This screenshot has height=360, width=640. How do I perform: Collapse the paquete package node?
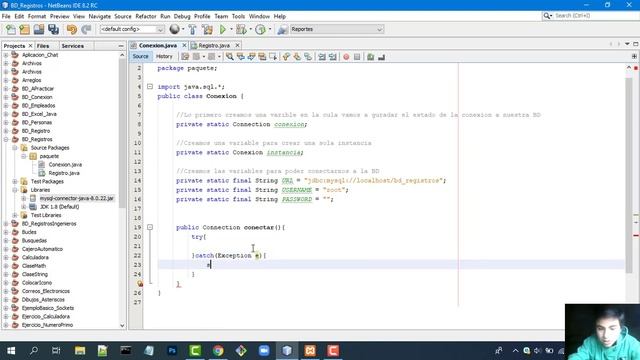(24, 156)
